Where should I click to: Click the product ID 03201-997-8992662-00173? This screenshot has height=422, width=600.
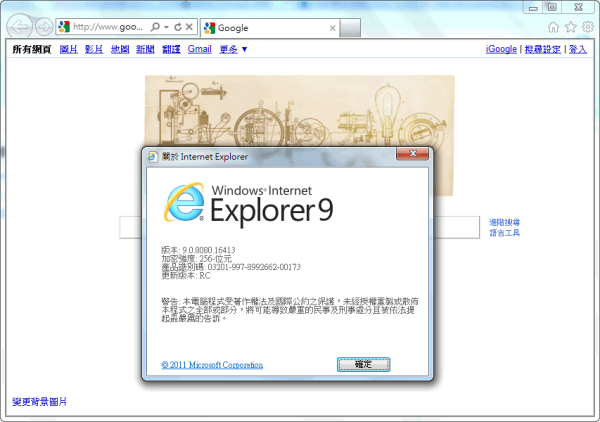click(254, 267)
